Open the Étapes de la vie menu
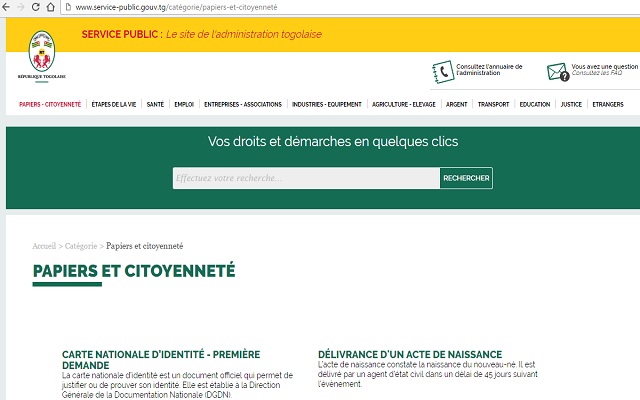This screenshot has width=640, height=400. coord(113,104)
